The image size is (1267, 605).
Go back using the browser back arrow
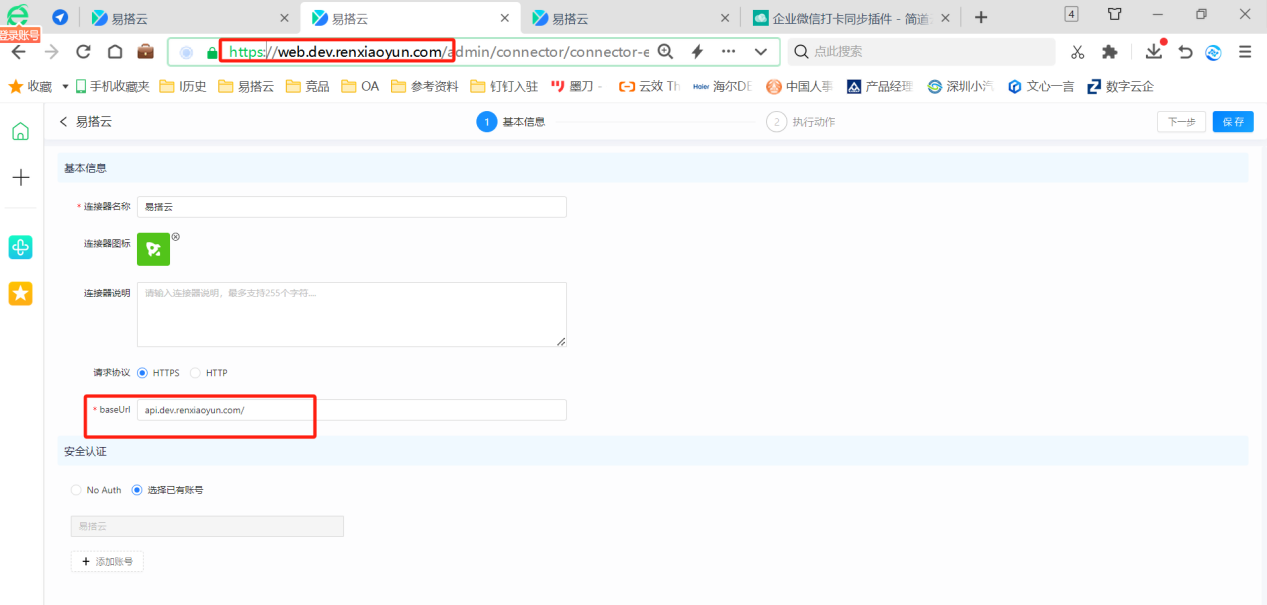[18, 52]
